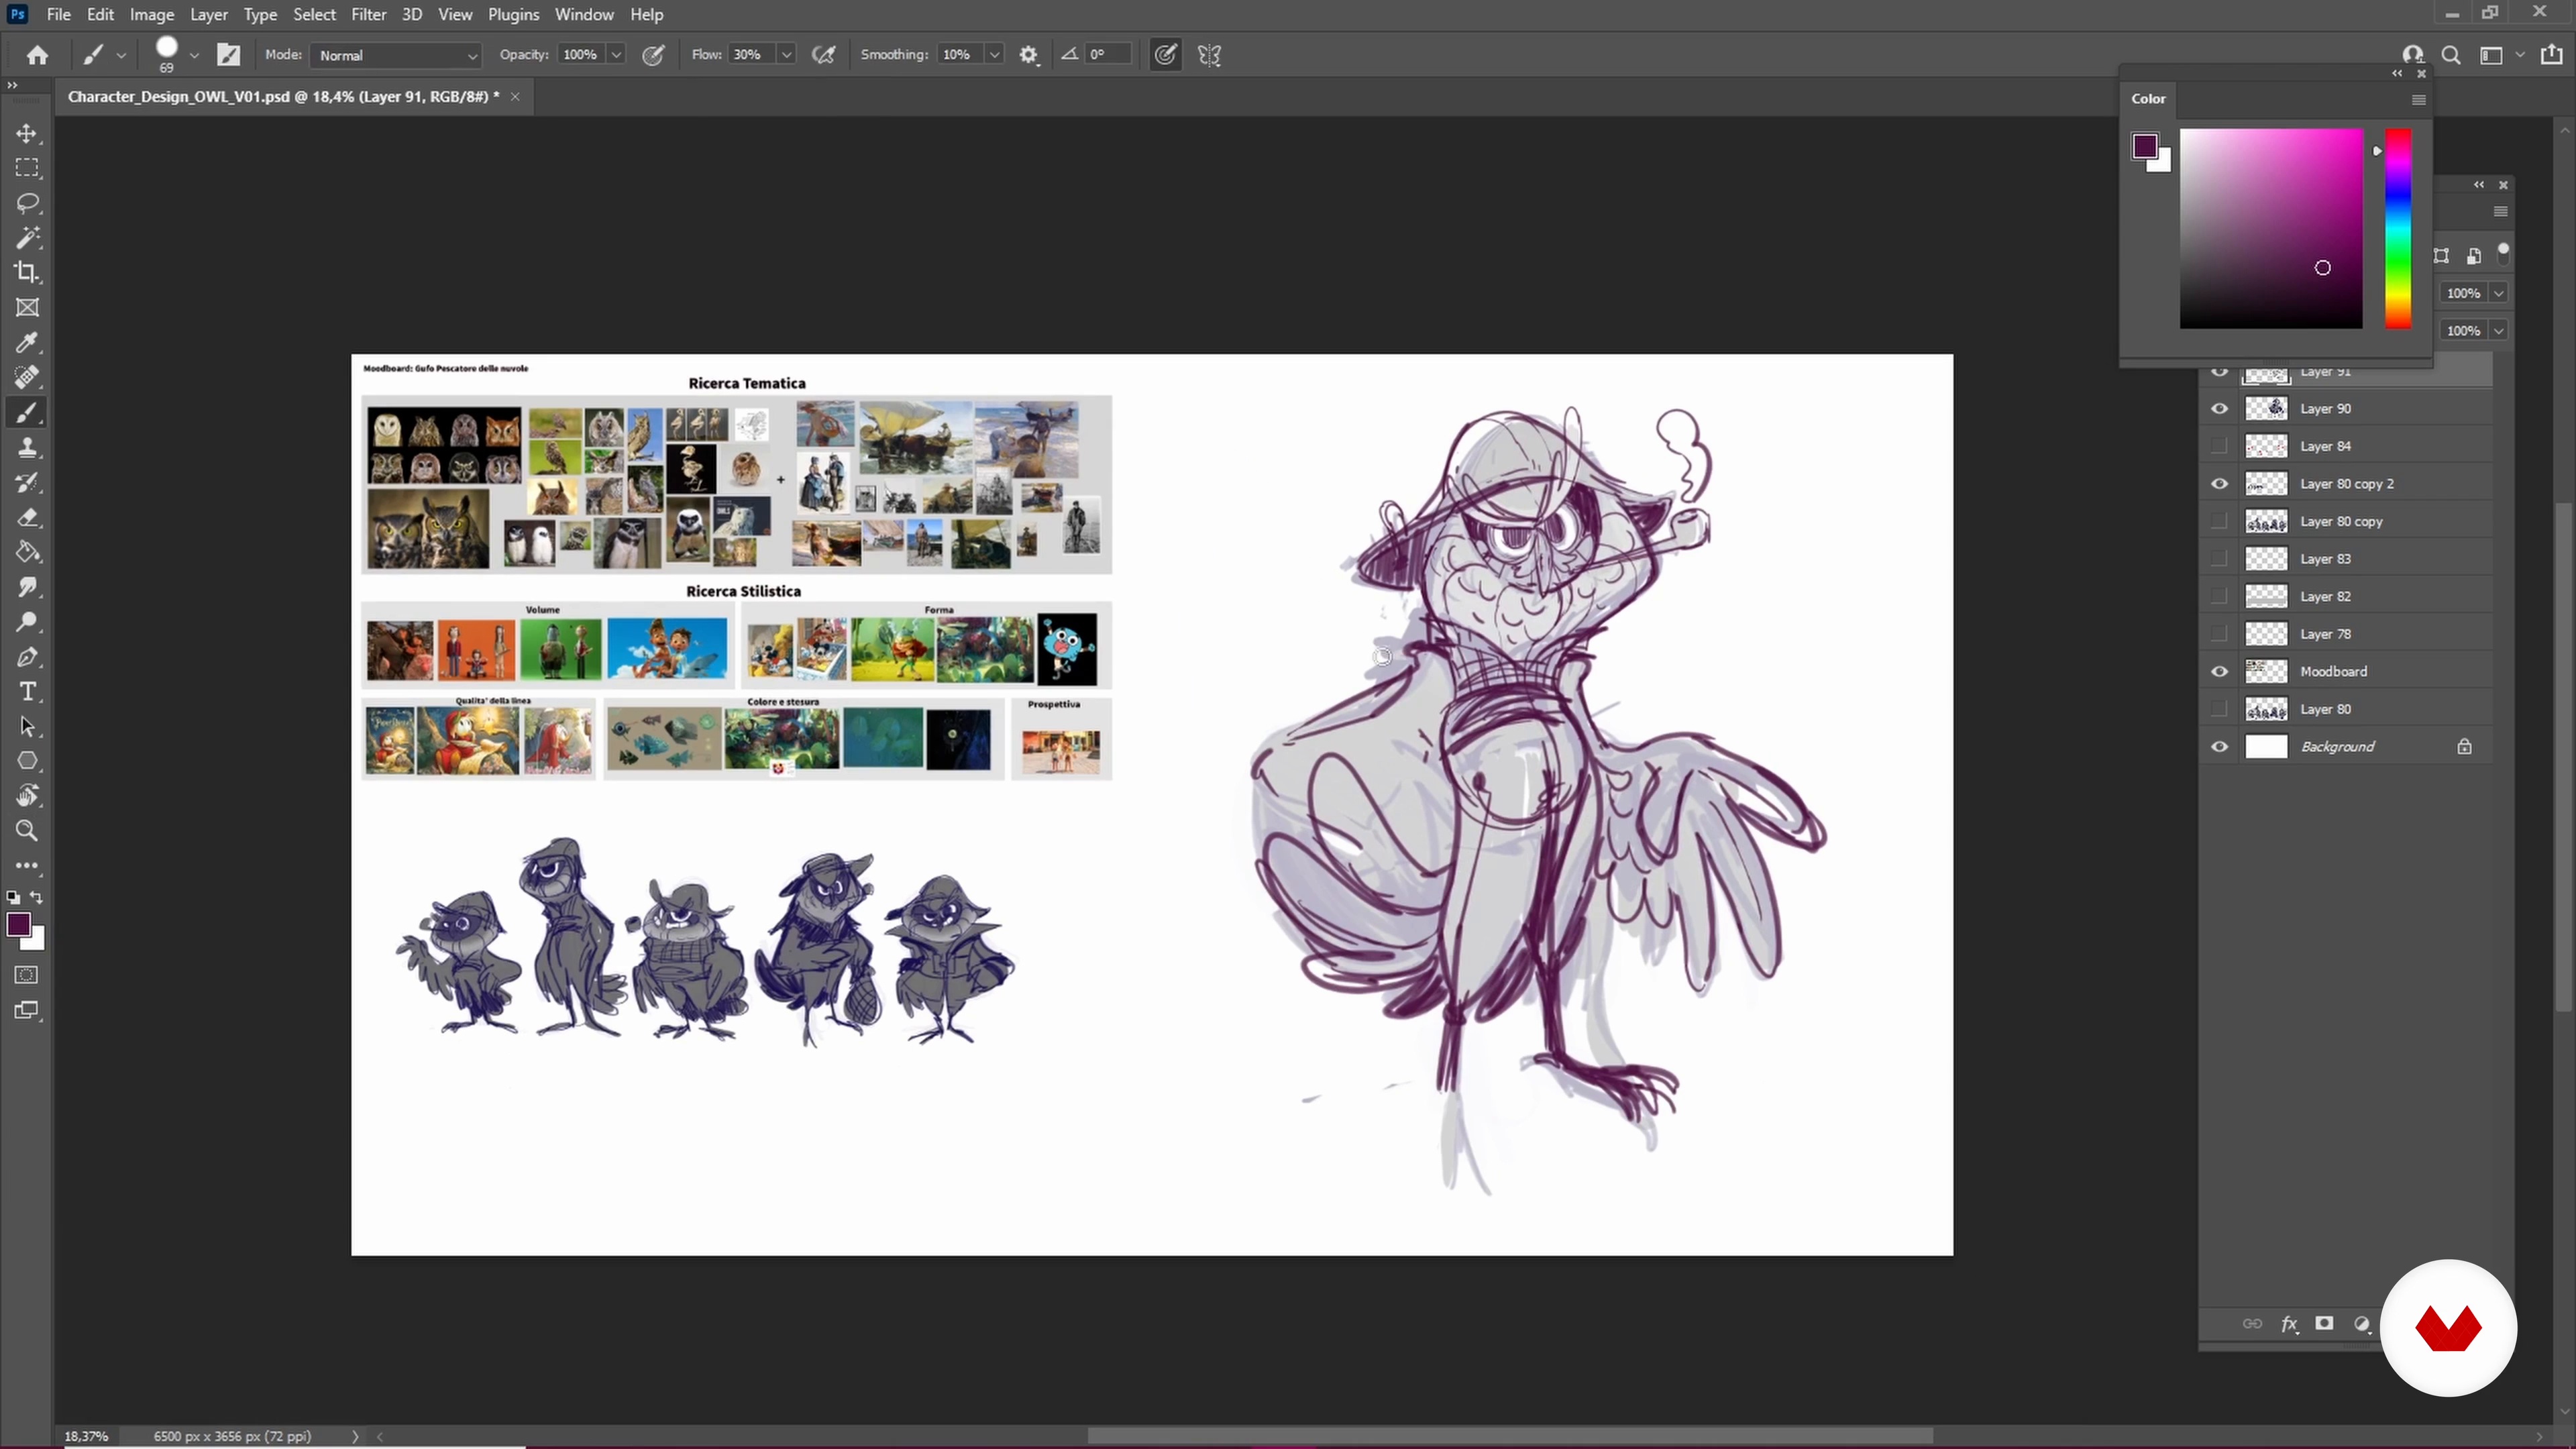Viewport: 2576px width, 1449px height.
Task: Select the Shape tool
Action: (27, 761)
